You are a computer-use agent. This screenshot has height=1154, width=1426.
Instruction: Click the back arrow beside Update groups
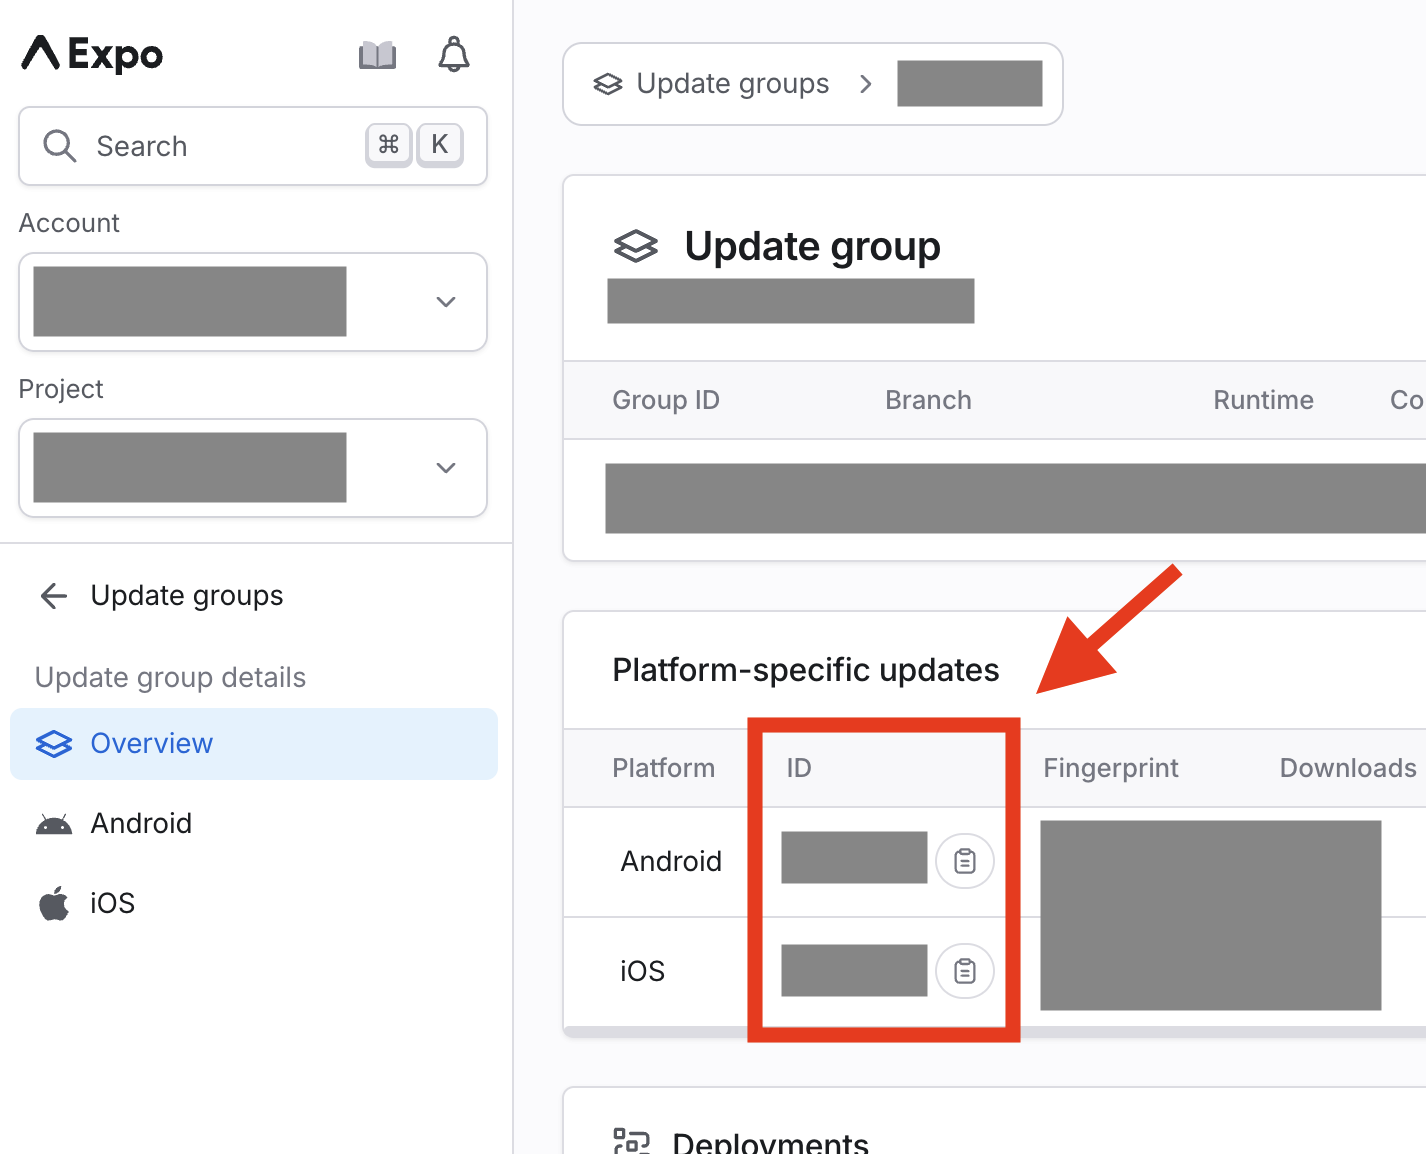[x=53, y=596]
